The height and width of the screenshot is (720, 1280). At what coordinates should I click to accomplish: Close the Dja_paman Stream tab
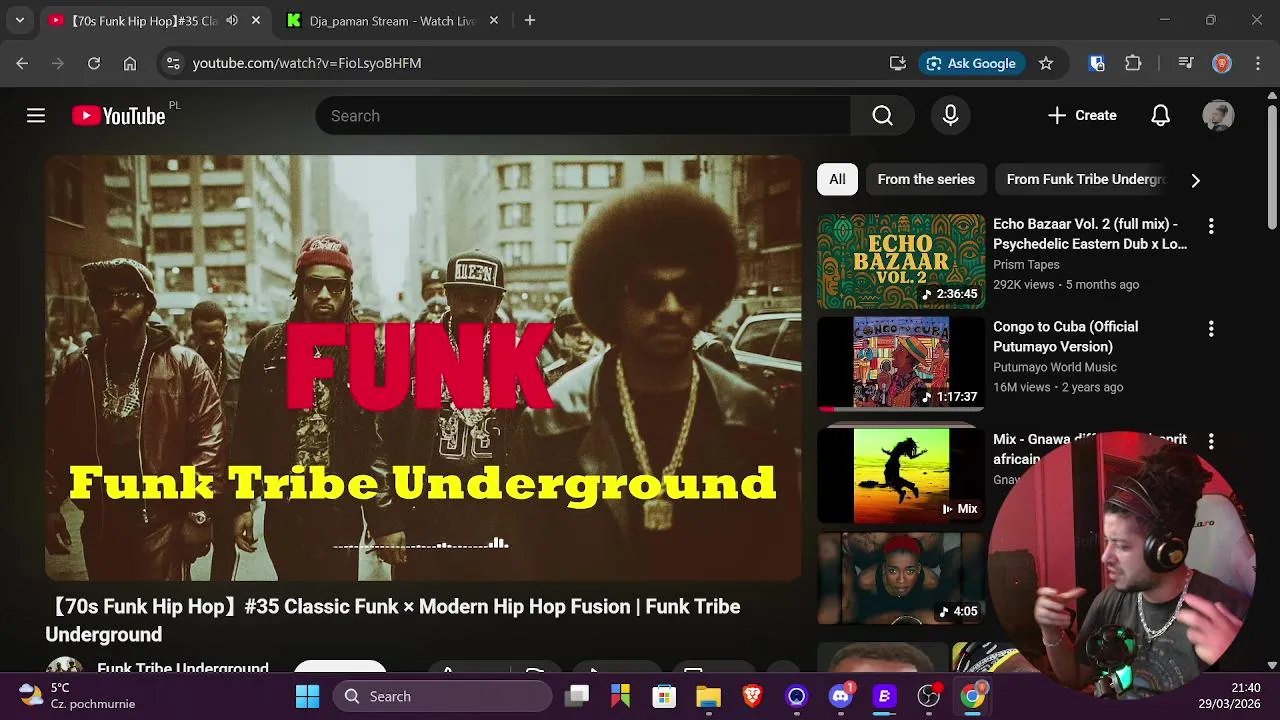(494, 20)
